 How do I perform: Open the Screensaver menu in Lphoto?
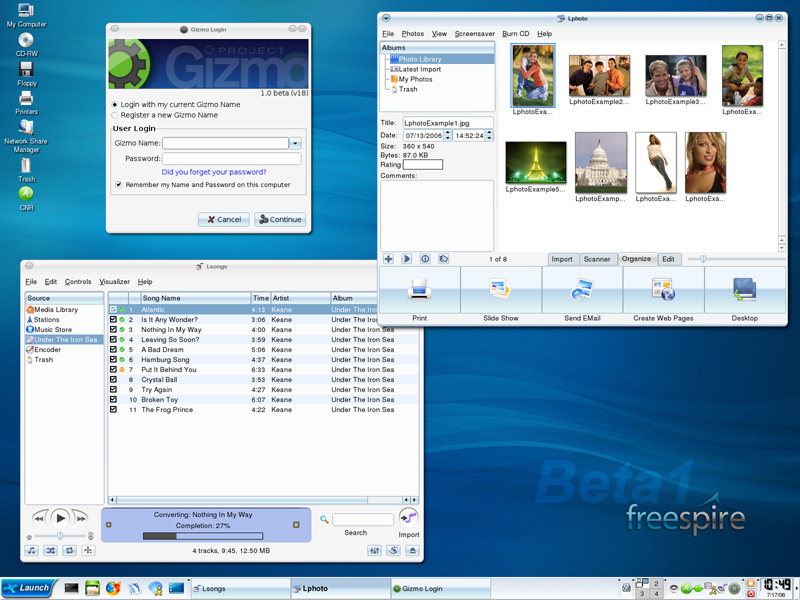coord(474,34)
